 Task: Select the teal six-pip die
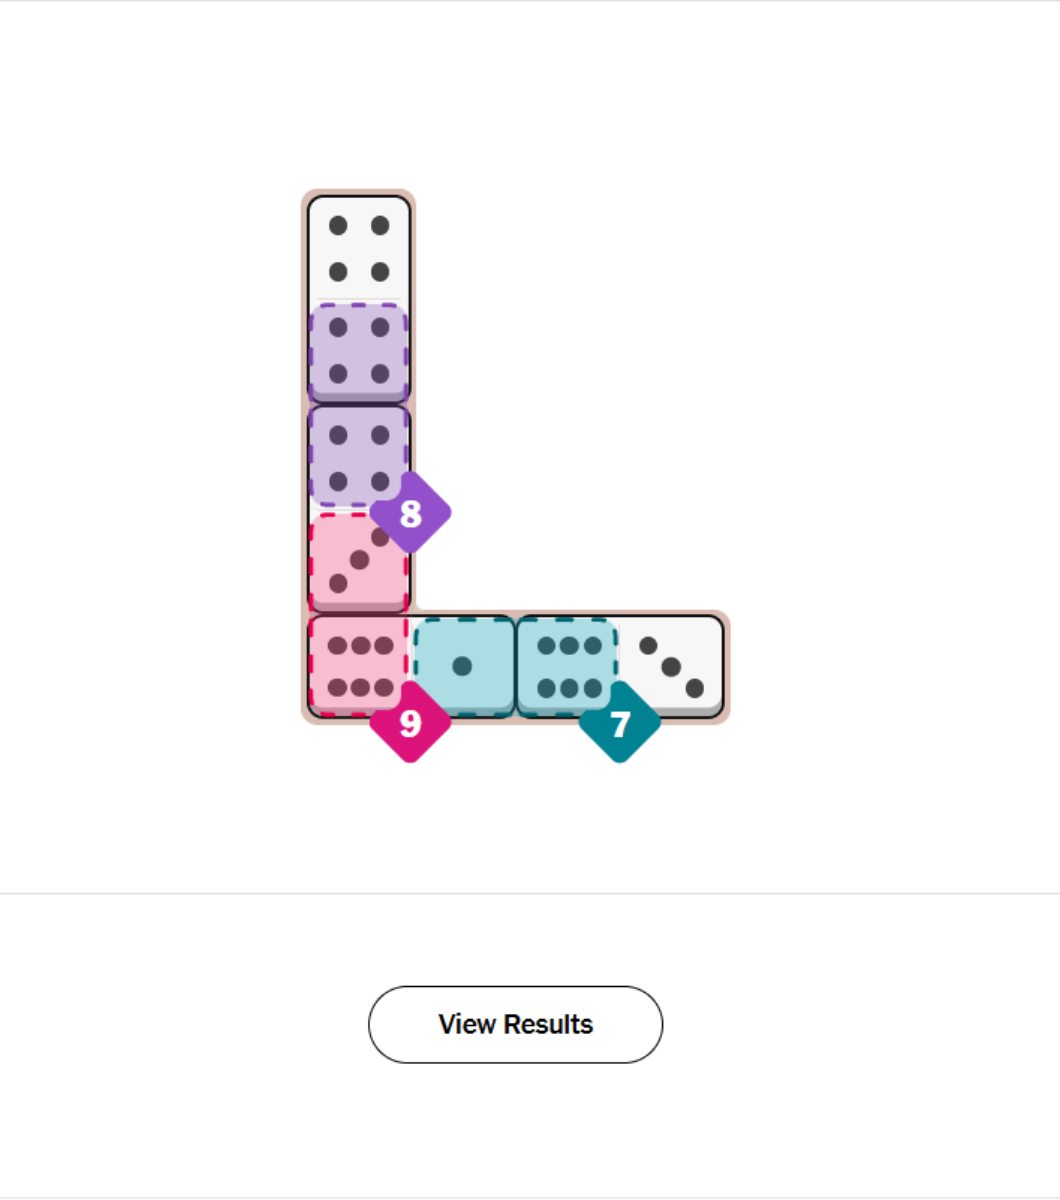[x=568, y=666]
